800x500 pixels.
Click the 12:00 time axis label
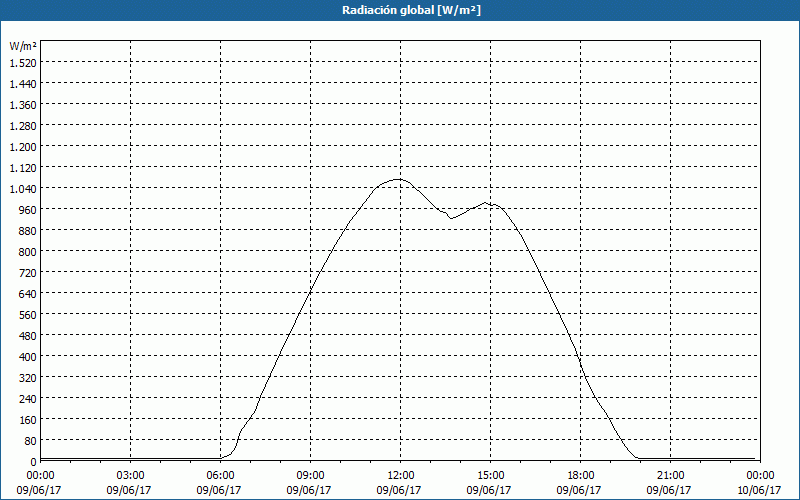401,476
